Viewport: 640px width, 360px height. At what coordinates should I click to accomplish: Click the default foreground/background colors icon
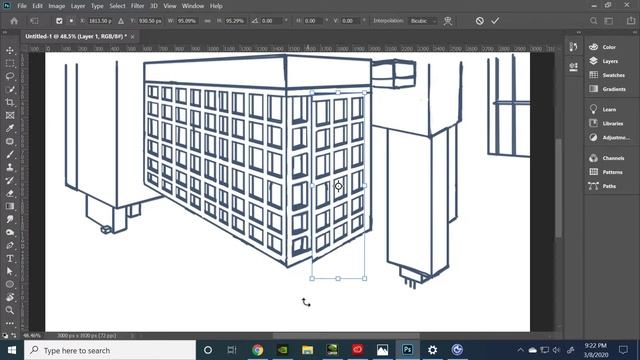pos(5,335)
